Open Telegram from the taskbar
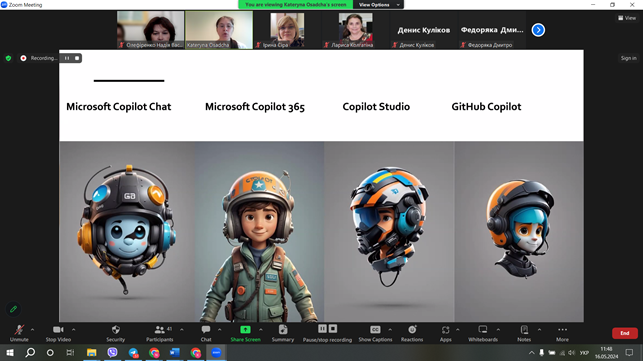The width and height of the screenshot is (643, 361). click(133, 352)
